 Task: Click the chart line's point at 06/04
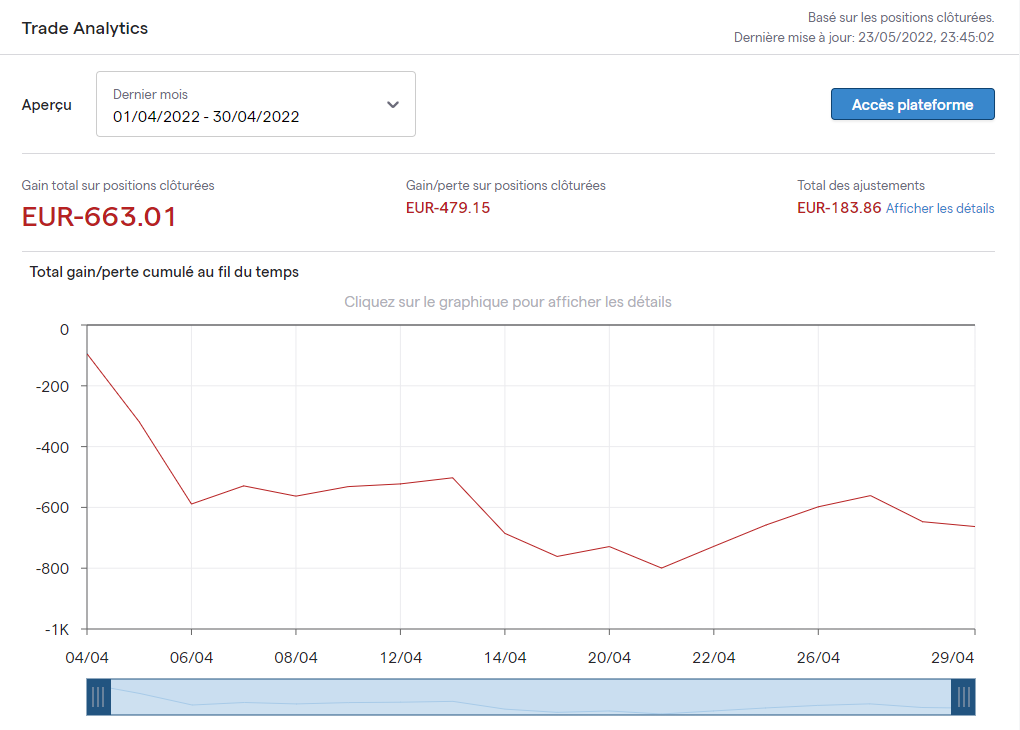pos(191,504)
